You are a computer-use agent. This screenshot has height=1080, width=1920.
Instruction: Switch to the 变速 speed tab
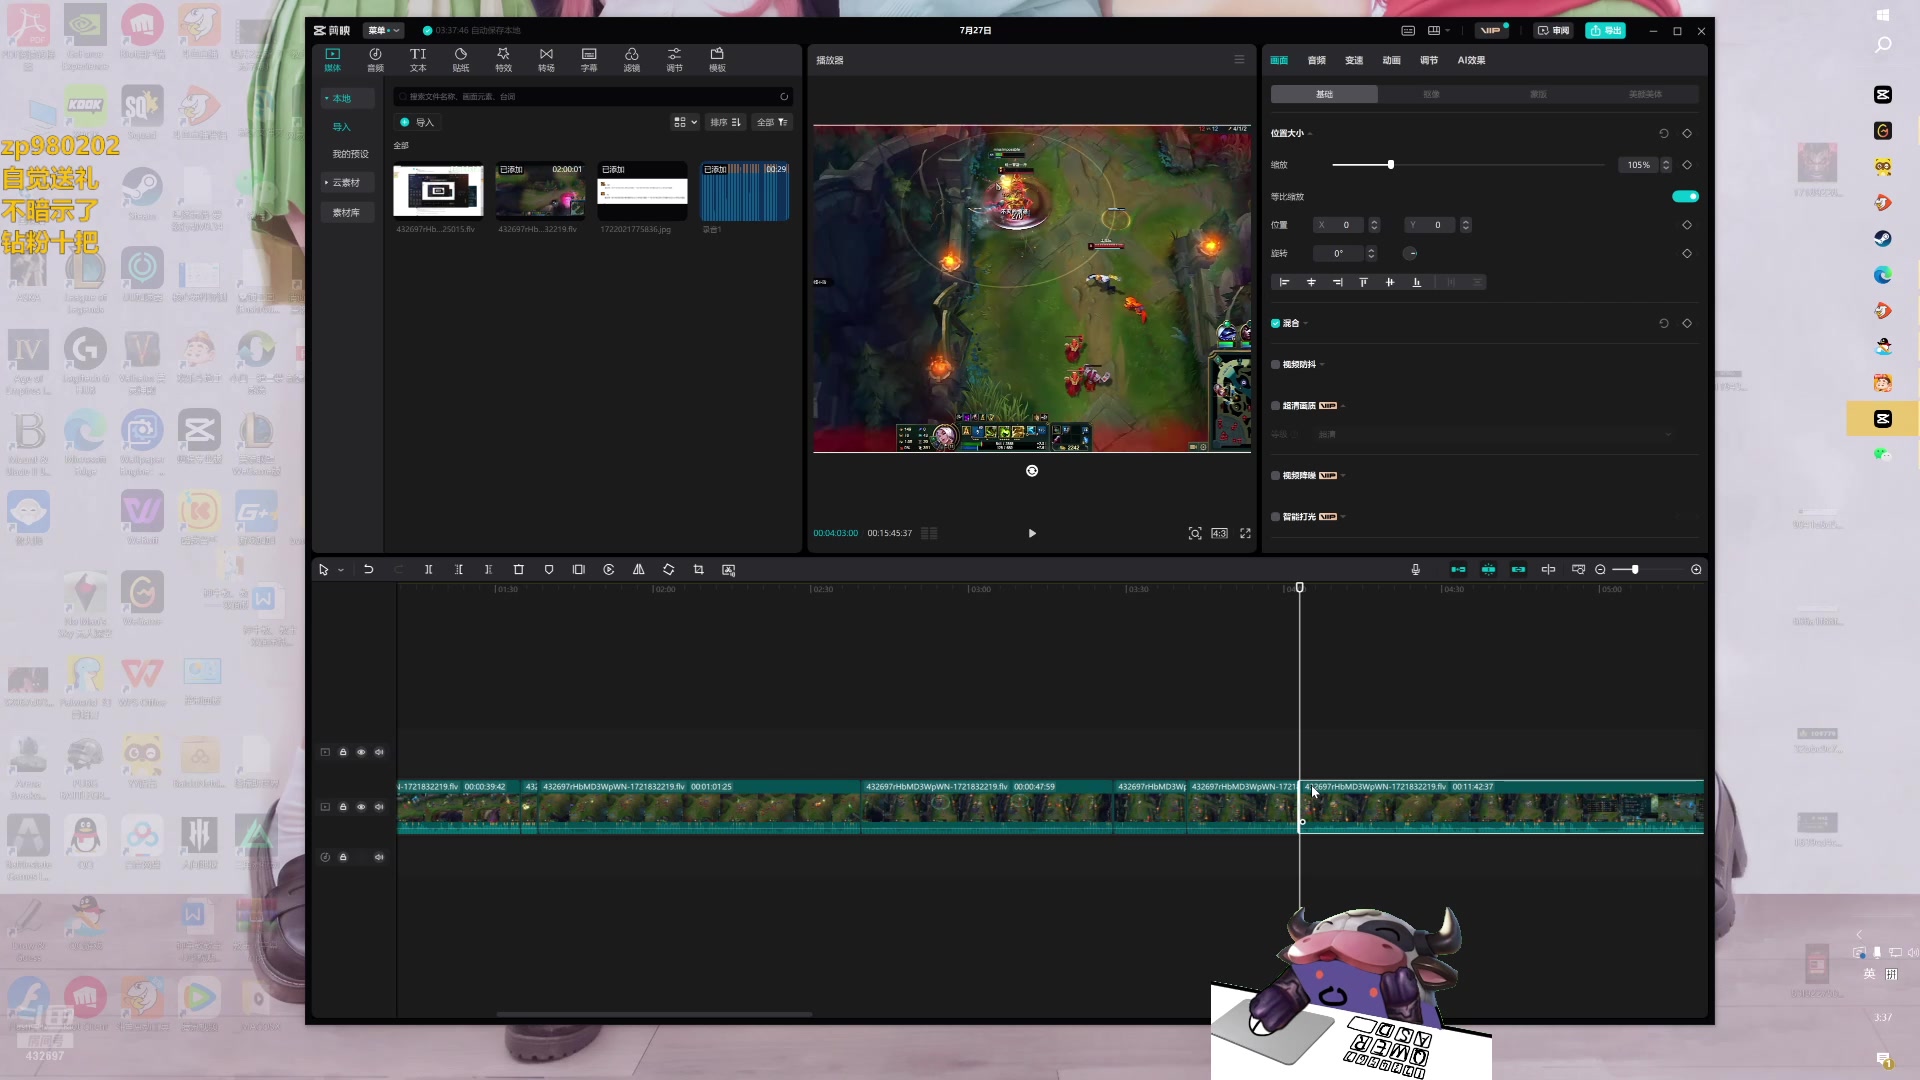point(1354,61)
